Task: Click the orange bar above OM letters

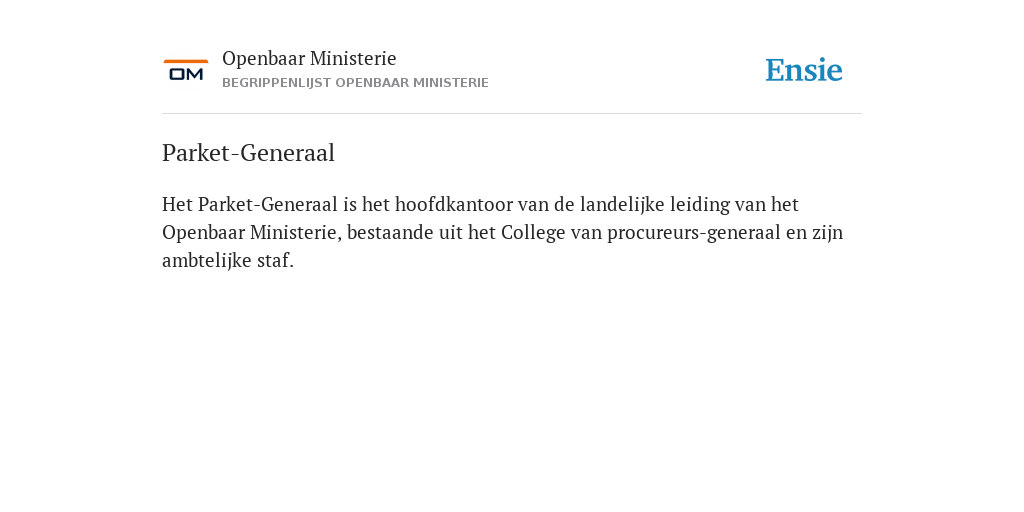Action: 186,61
